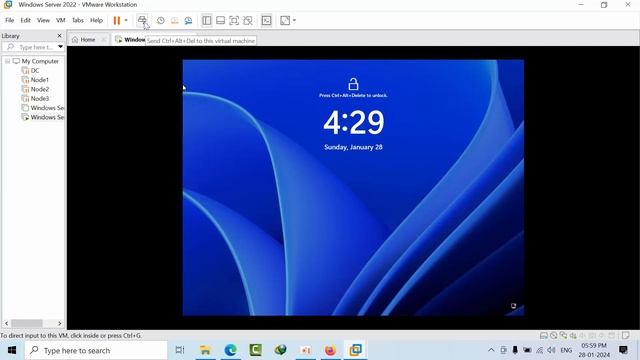Click the ENG language indicator
This screenshot has width=640, height=360.
(x=566, y=350)
